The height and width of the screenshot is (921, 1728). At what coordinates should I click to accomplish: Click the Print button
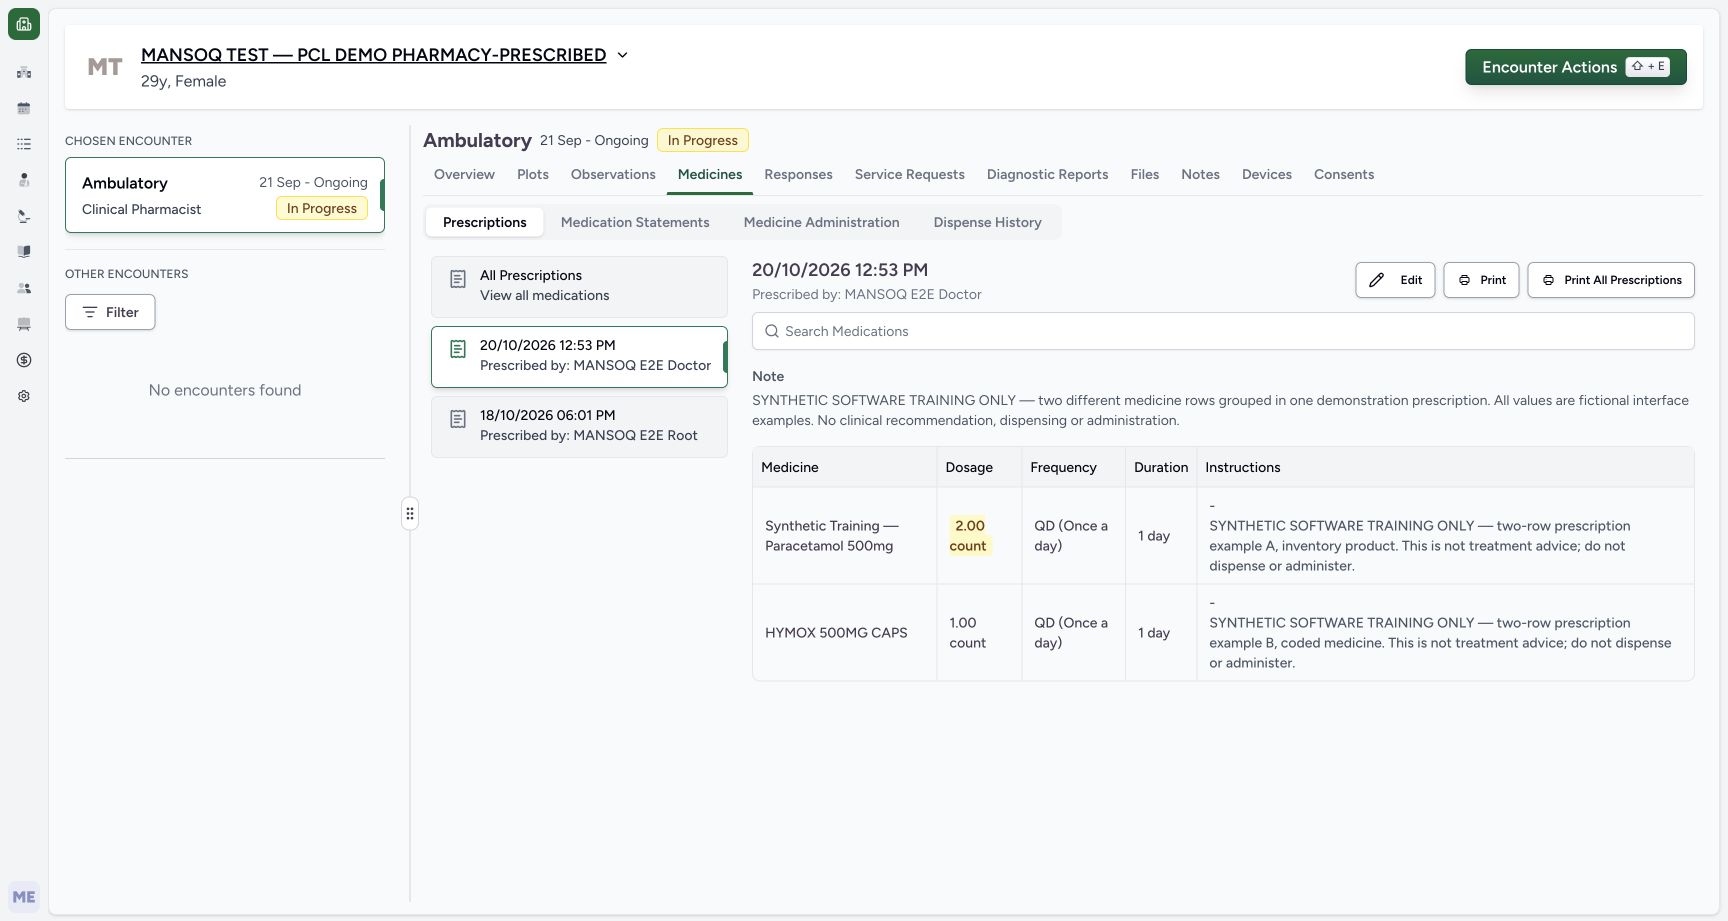[x=1481, y=280]
